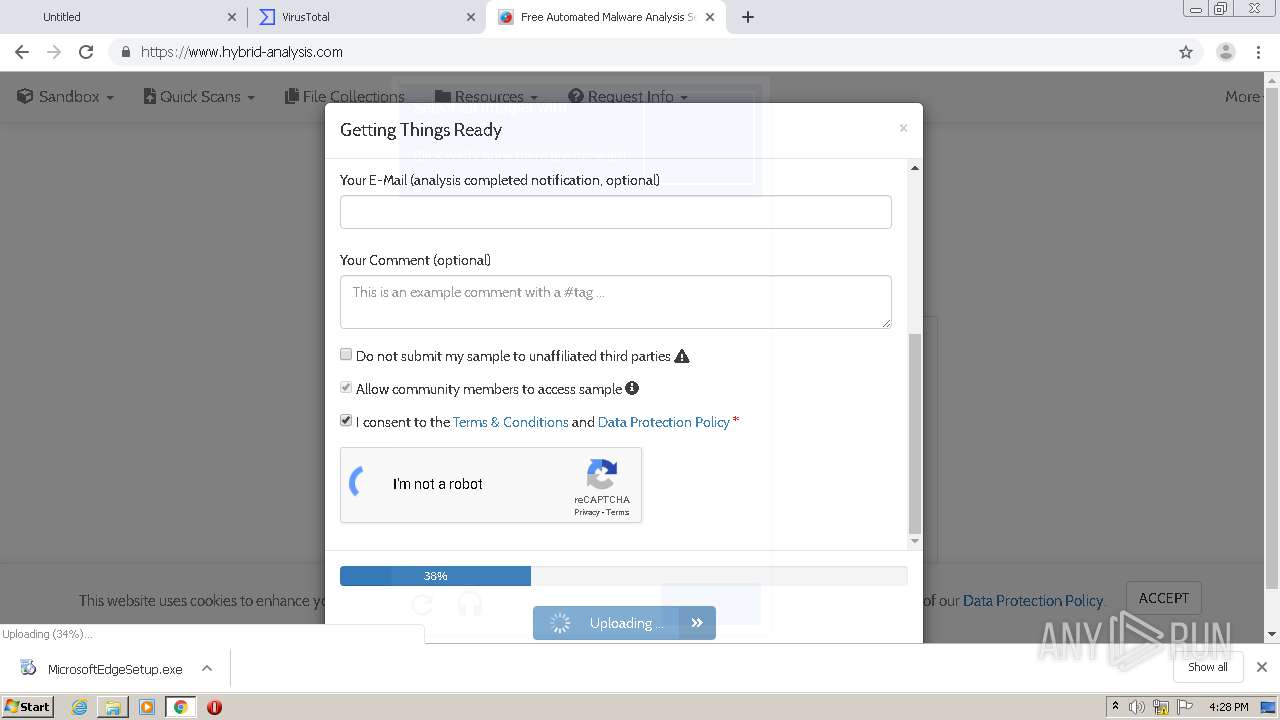Expand the Resources dropdown menu
1280x720 pixels.
pyautogui.click(x=486, y=97)
